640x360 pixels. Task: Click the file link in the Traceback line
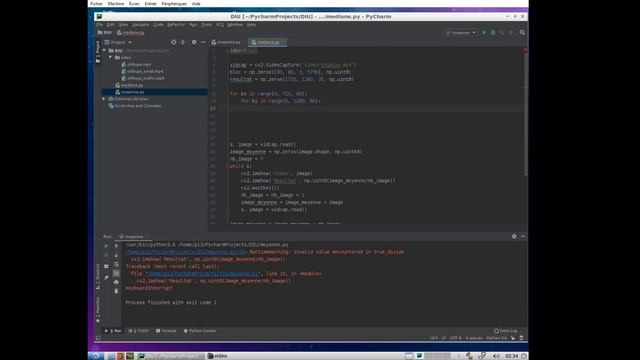203,273
